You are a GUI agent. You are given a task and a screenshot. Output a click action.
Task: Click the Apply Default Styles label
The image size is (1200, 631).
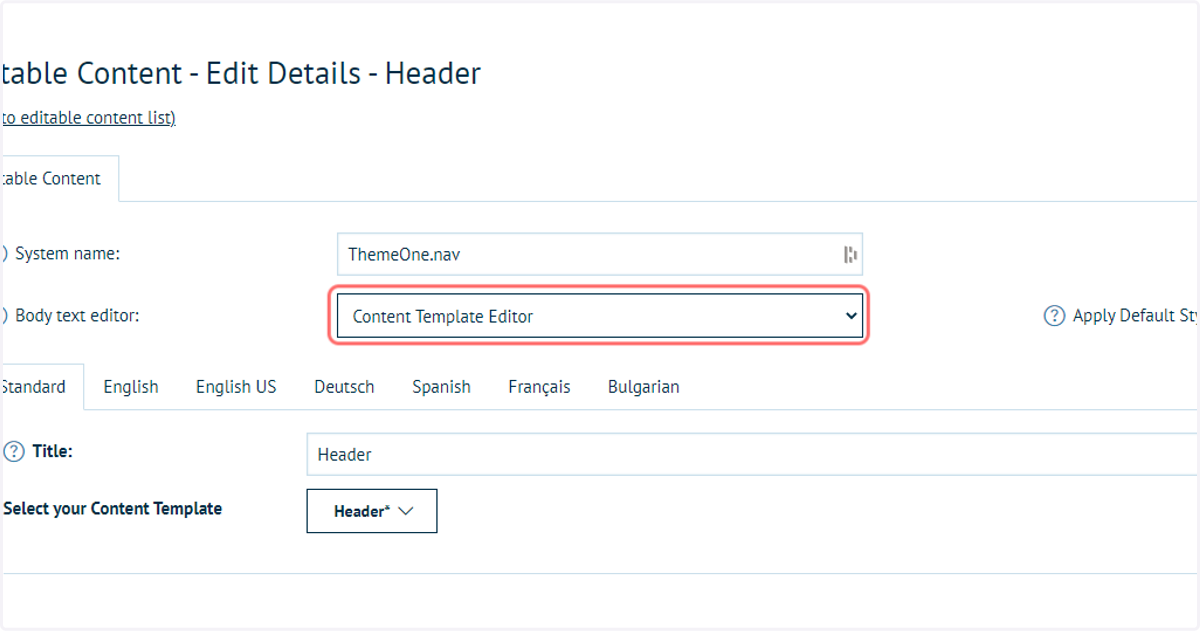[1136, 316]
